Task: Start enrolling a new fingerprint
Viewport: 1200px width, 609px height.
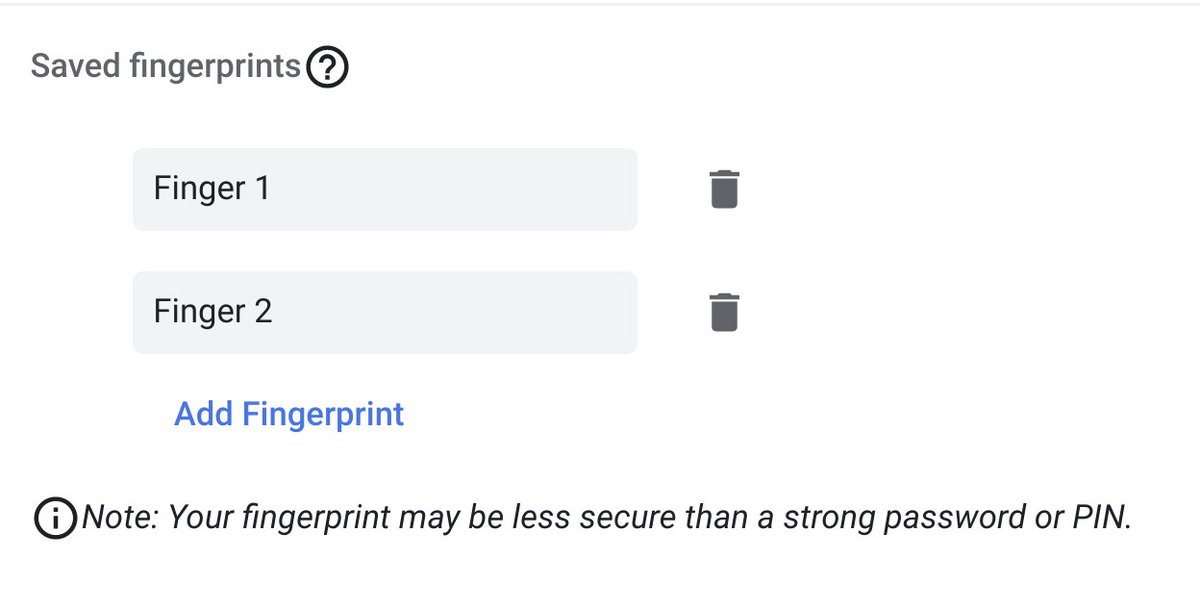Action: tap(289, 413)
